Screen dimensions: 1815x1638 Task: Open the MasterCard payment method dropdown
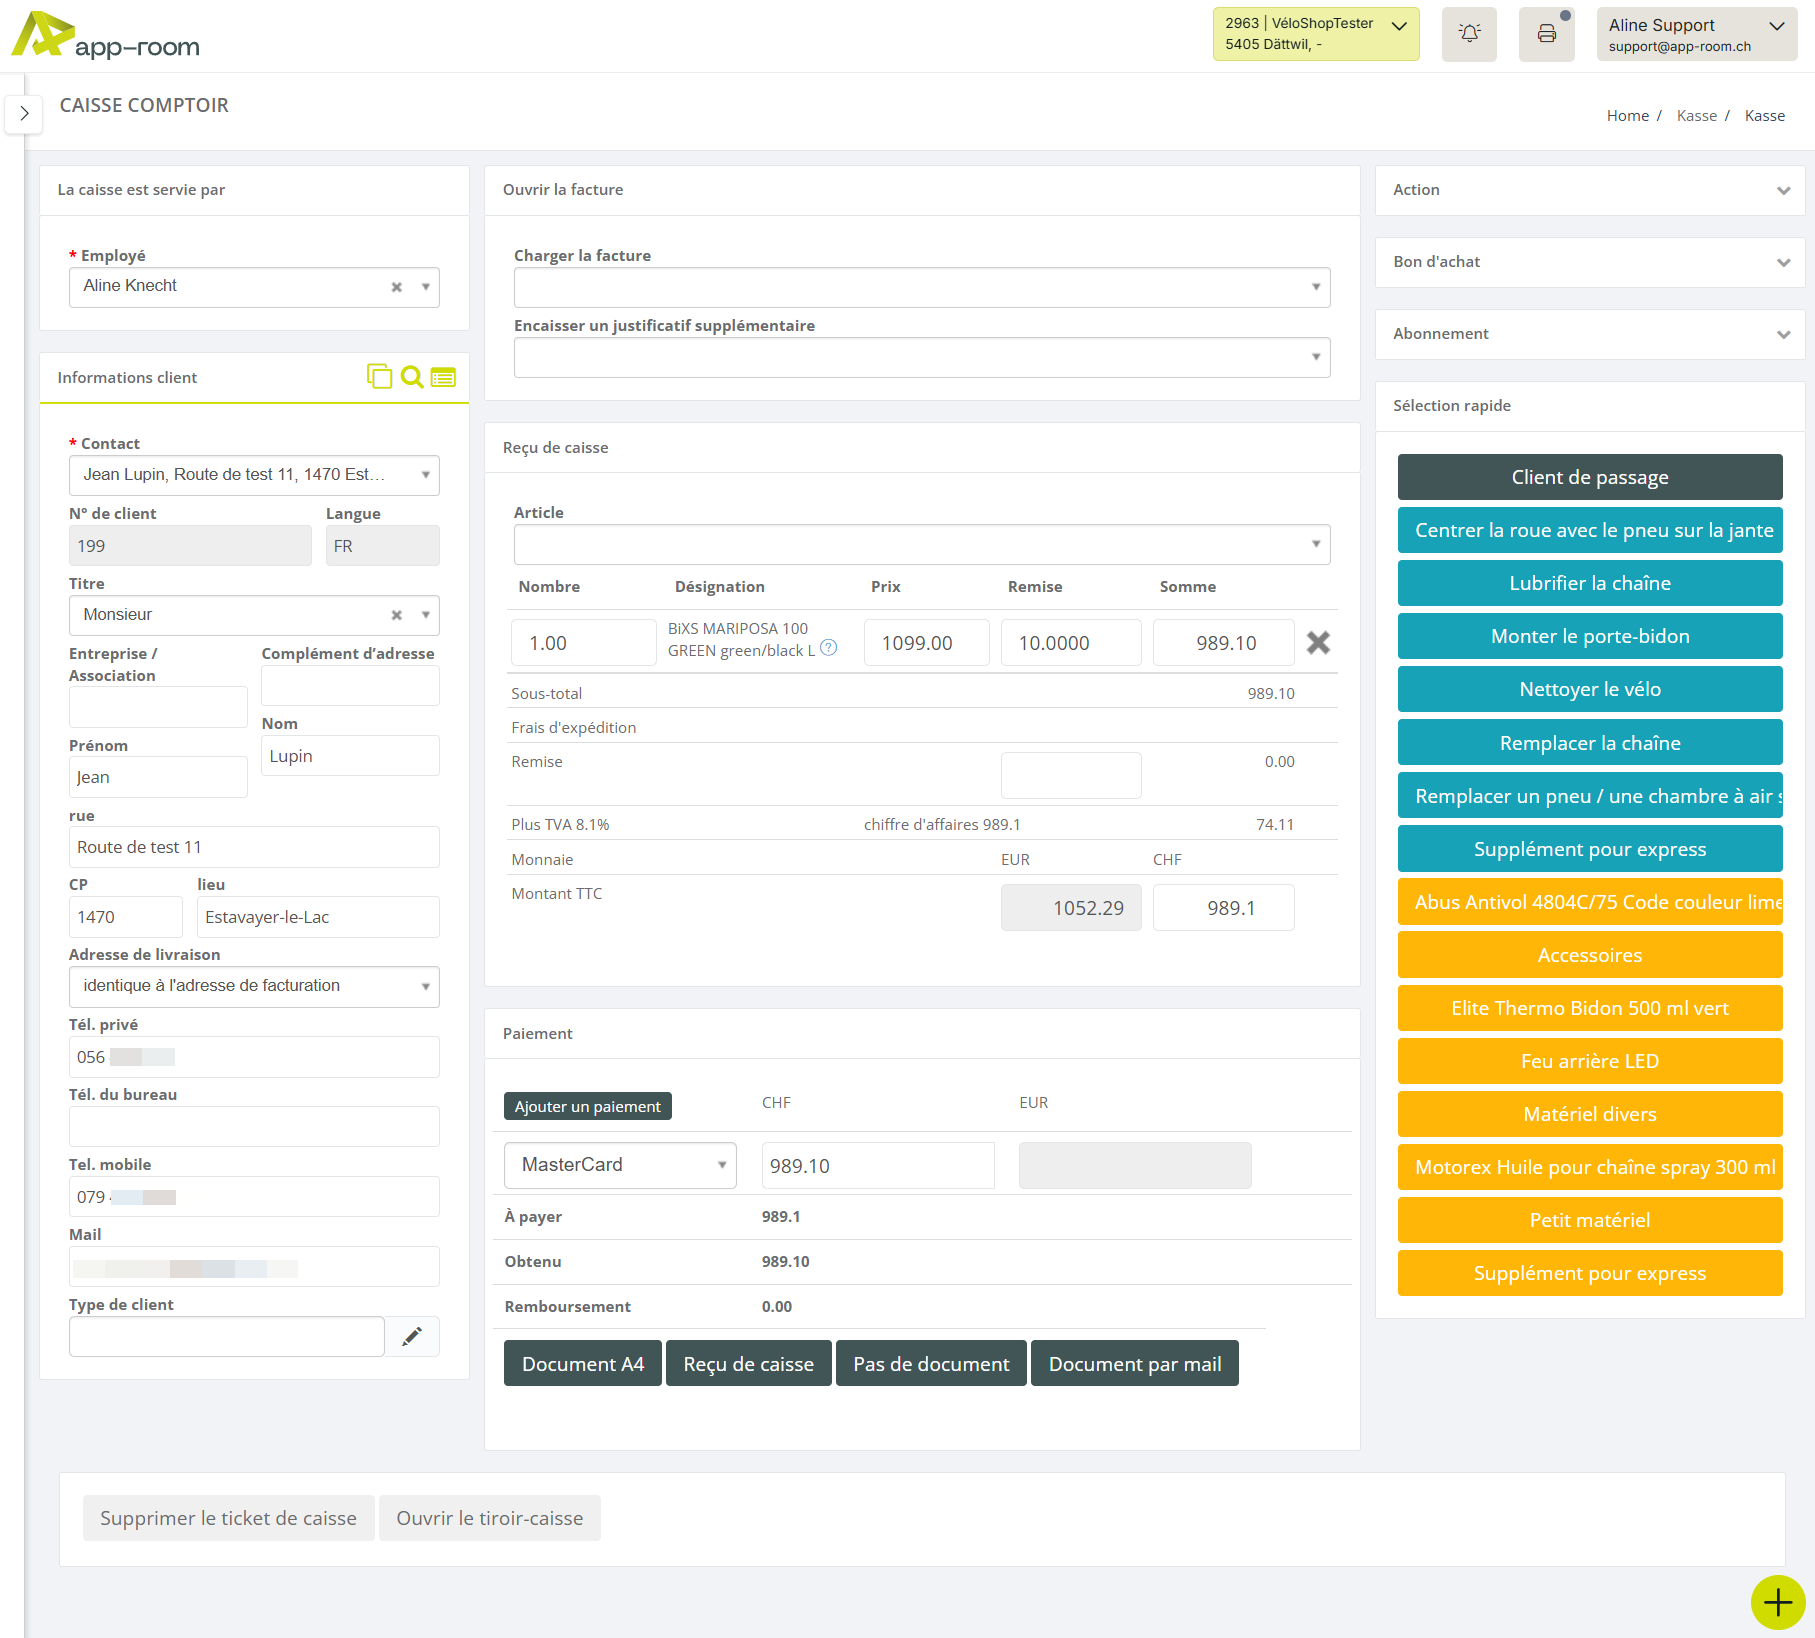tap(620, 1165)
